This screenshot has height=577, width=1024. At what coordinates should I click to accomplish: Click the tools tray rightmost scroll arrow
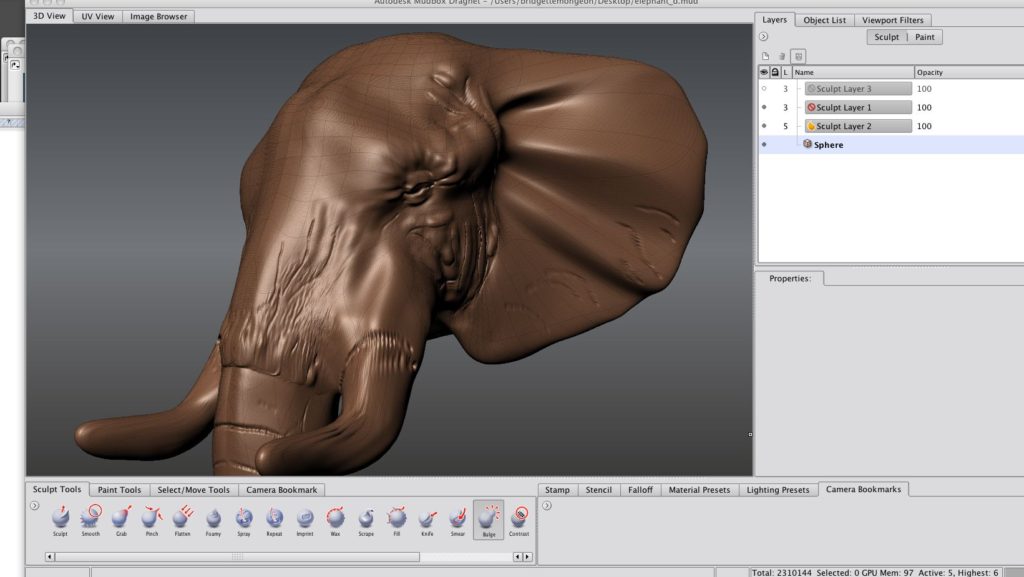[528, 557]
